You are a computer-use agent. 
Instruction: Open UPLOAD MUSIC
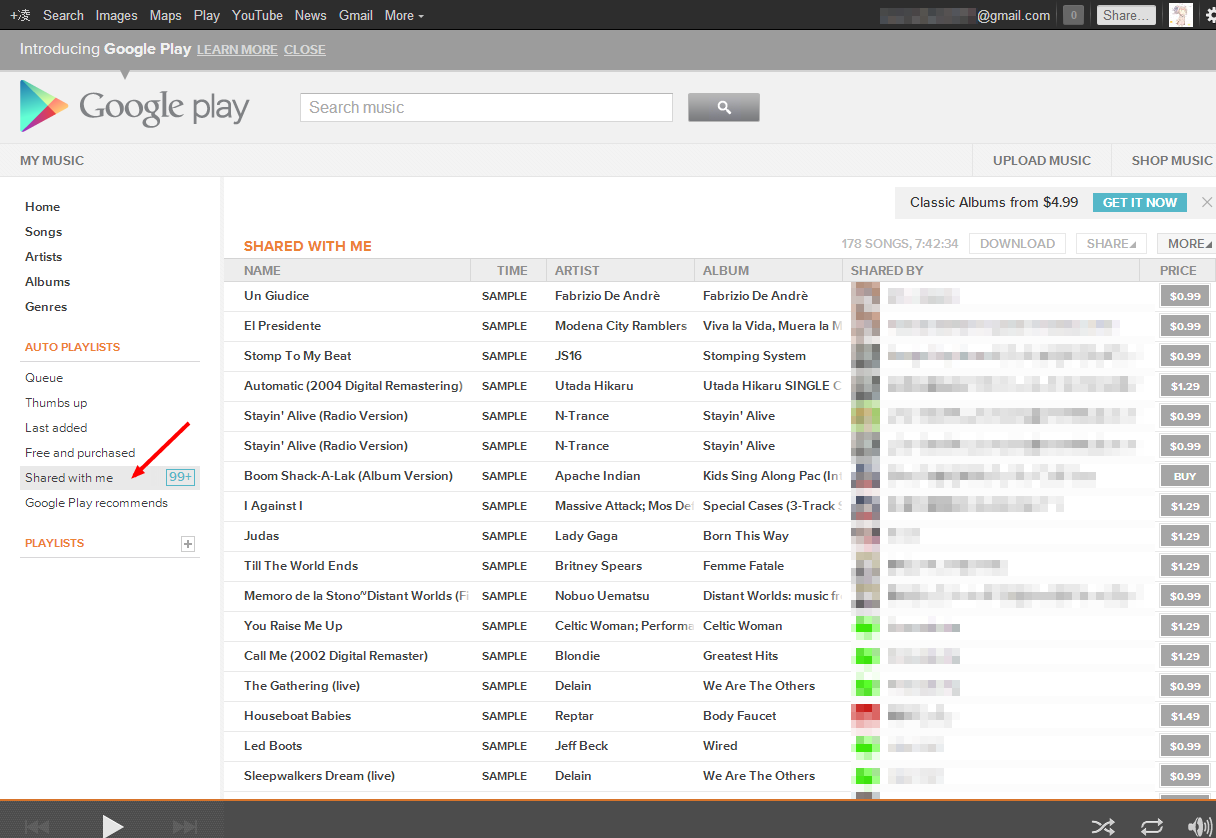(x=1042, y=160)
